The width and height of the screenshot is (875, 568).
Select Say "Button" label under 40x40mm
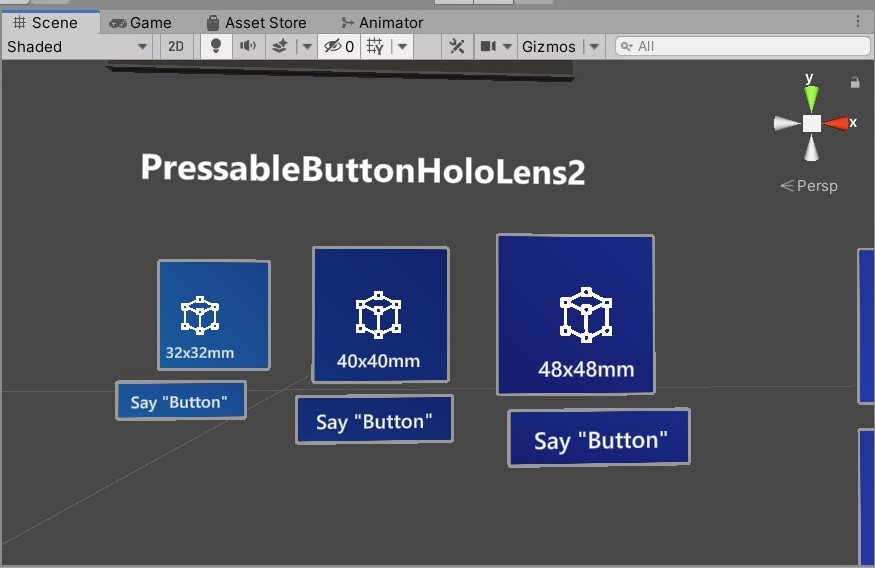374,420
